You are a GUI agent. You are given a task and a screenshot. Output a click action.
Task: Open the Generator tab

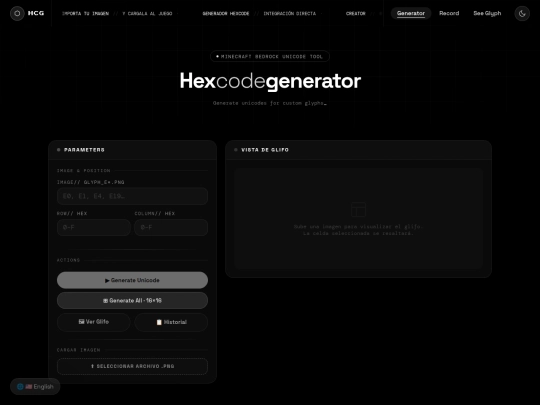[x=411, y=13]
